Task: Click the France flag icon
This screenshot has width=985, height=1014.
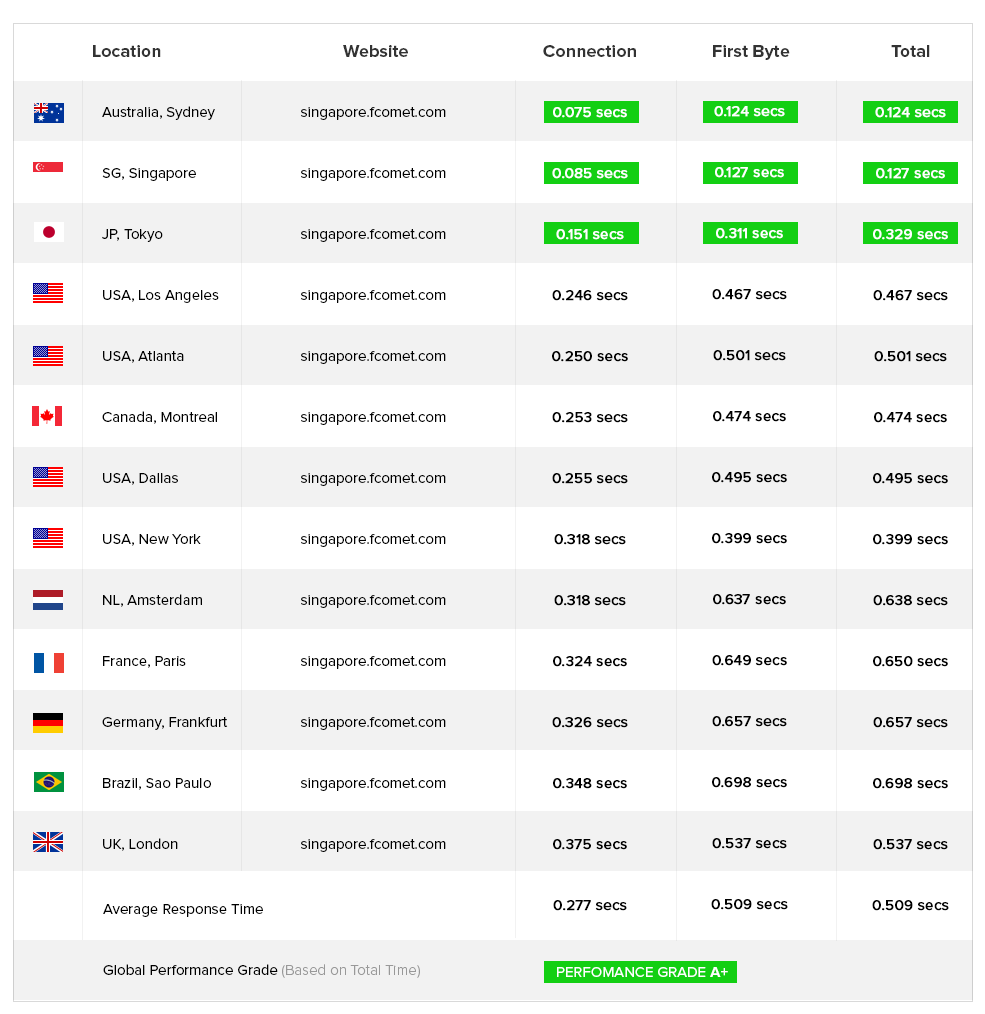Action: tap(48, 662)
